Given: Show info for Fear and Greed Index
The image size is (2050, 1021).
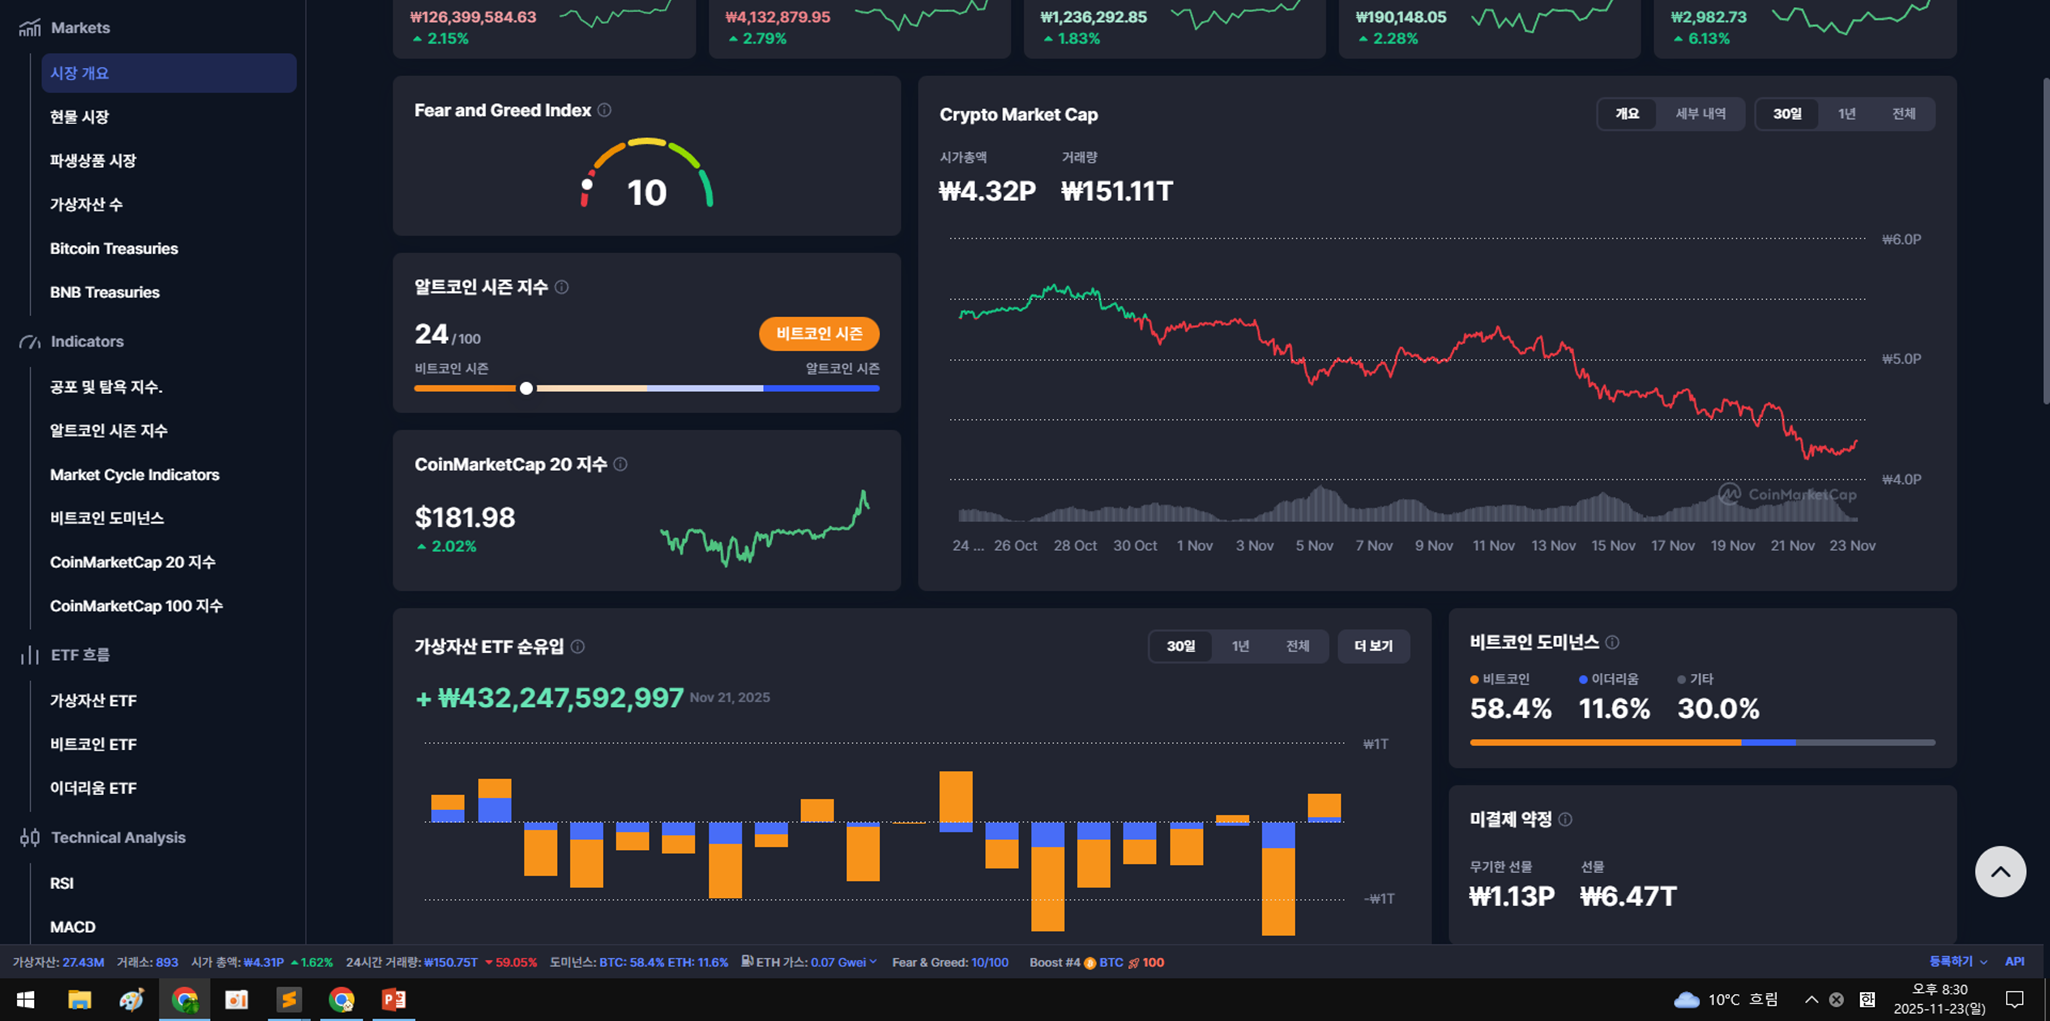Looking at the screenshot, I should (x=604, y=110).
